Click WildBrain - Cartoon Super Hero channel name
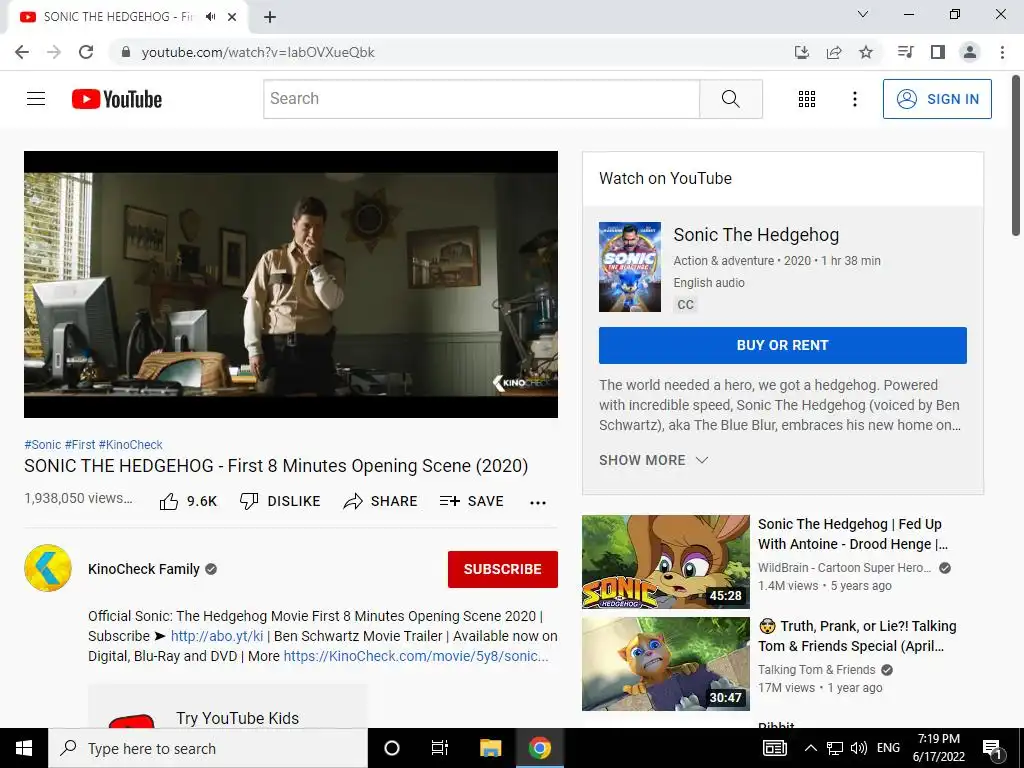This screenshot has height=768, width=1024. pyautogui.click(x=844, y=568)
